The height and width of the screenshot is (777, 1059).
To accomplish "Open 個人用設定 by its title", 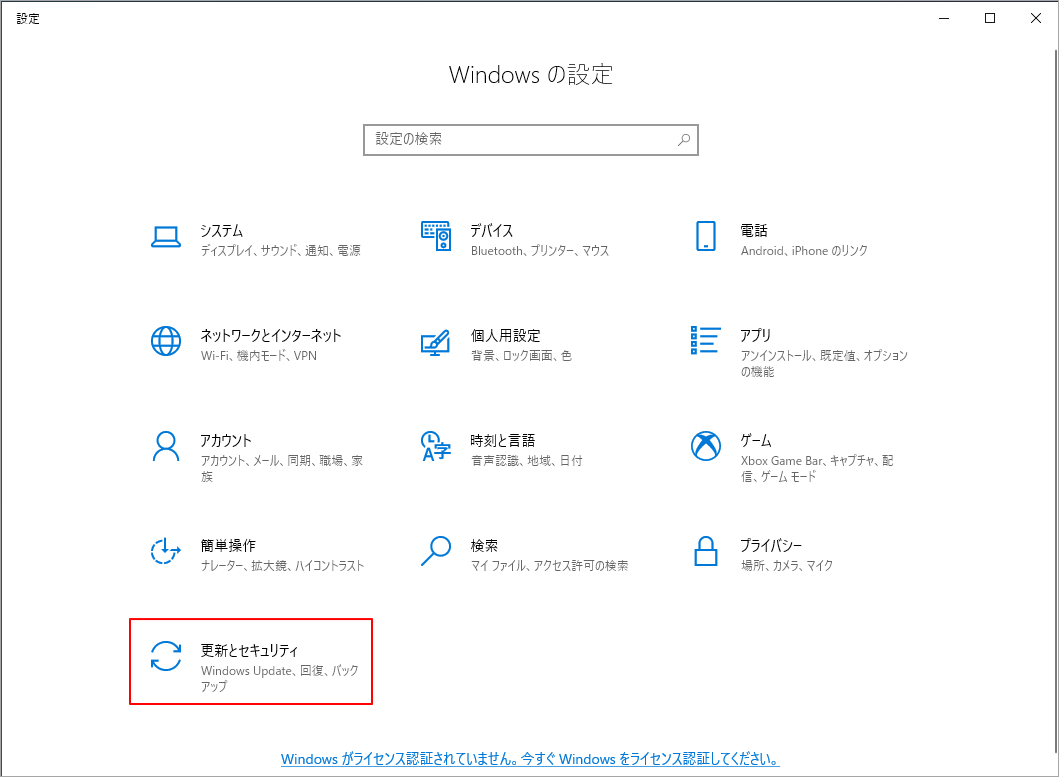I will pyautogui.click(x=505, y=335).
